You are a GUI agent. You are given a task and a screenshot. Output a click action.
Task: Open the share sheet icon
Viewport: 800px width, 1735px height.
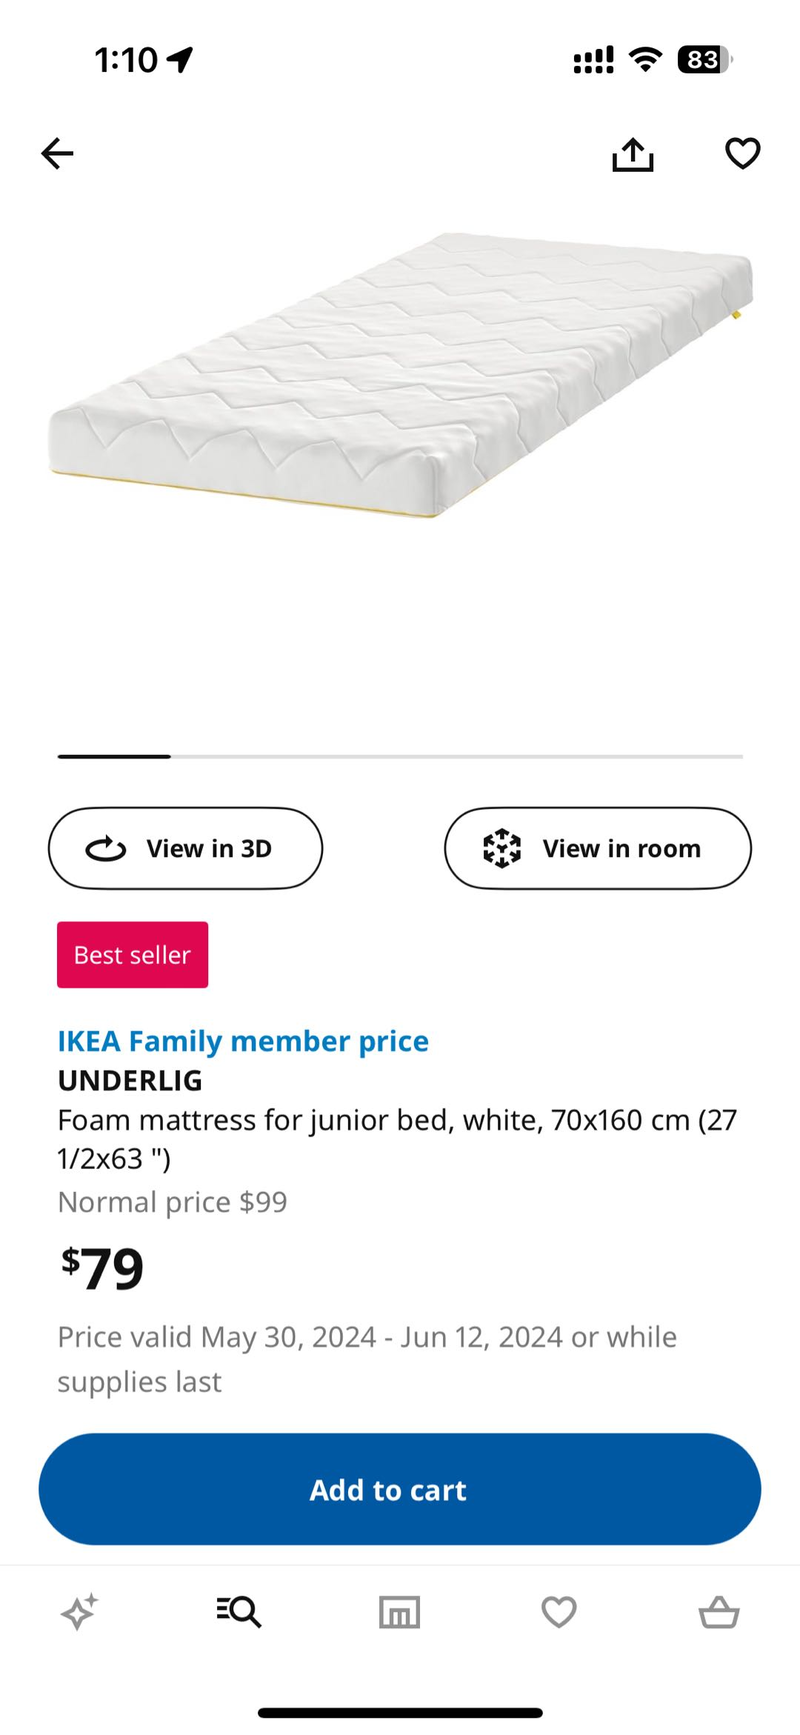click(633, 154)
